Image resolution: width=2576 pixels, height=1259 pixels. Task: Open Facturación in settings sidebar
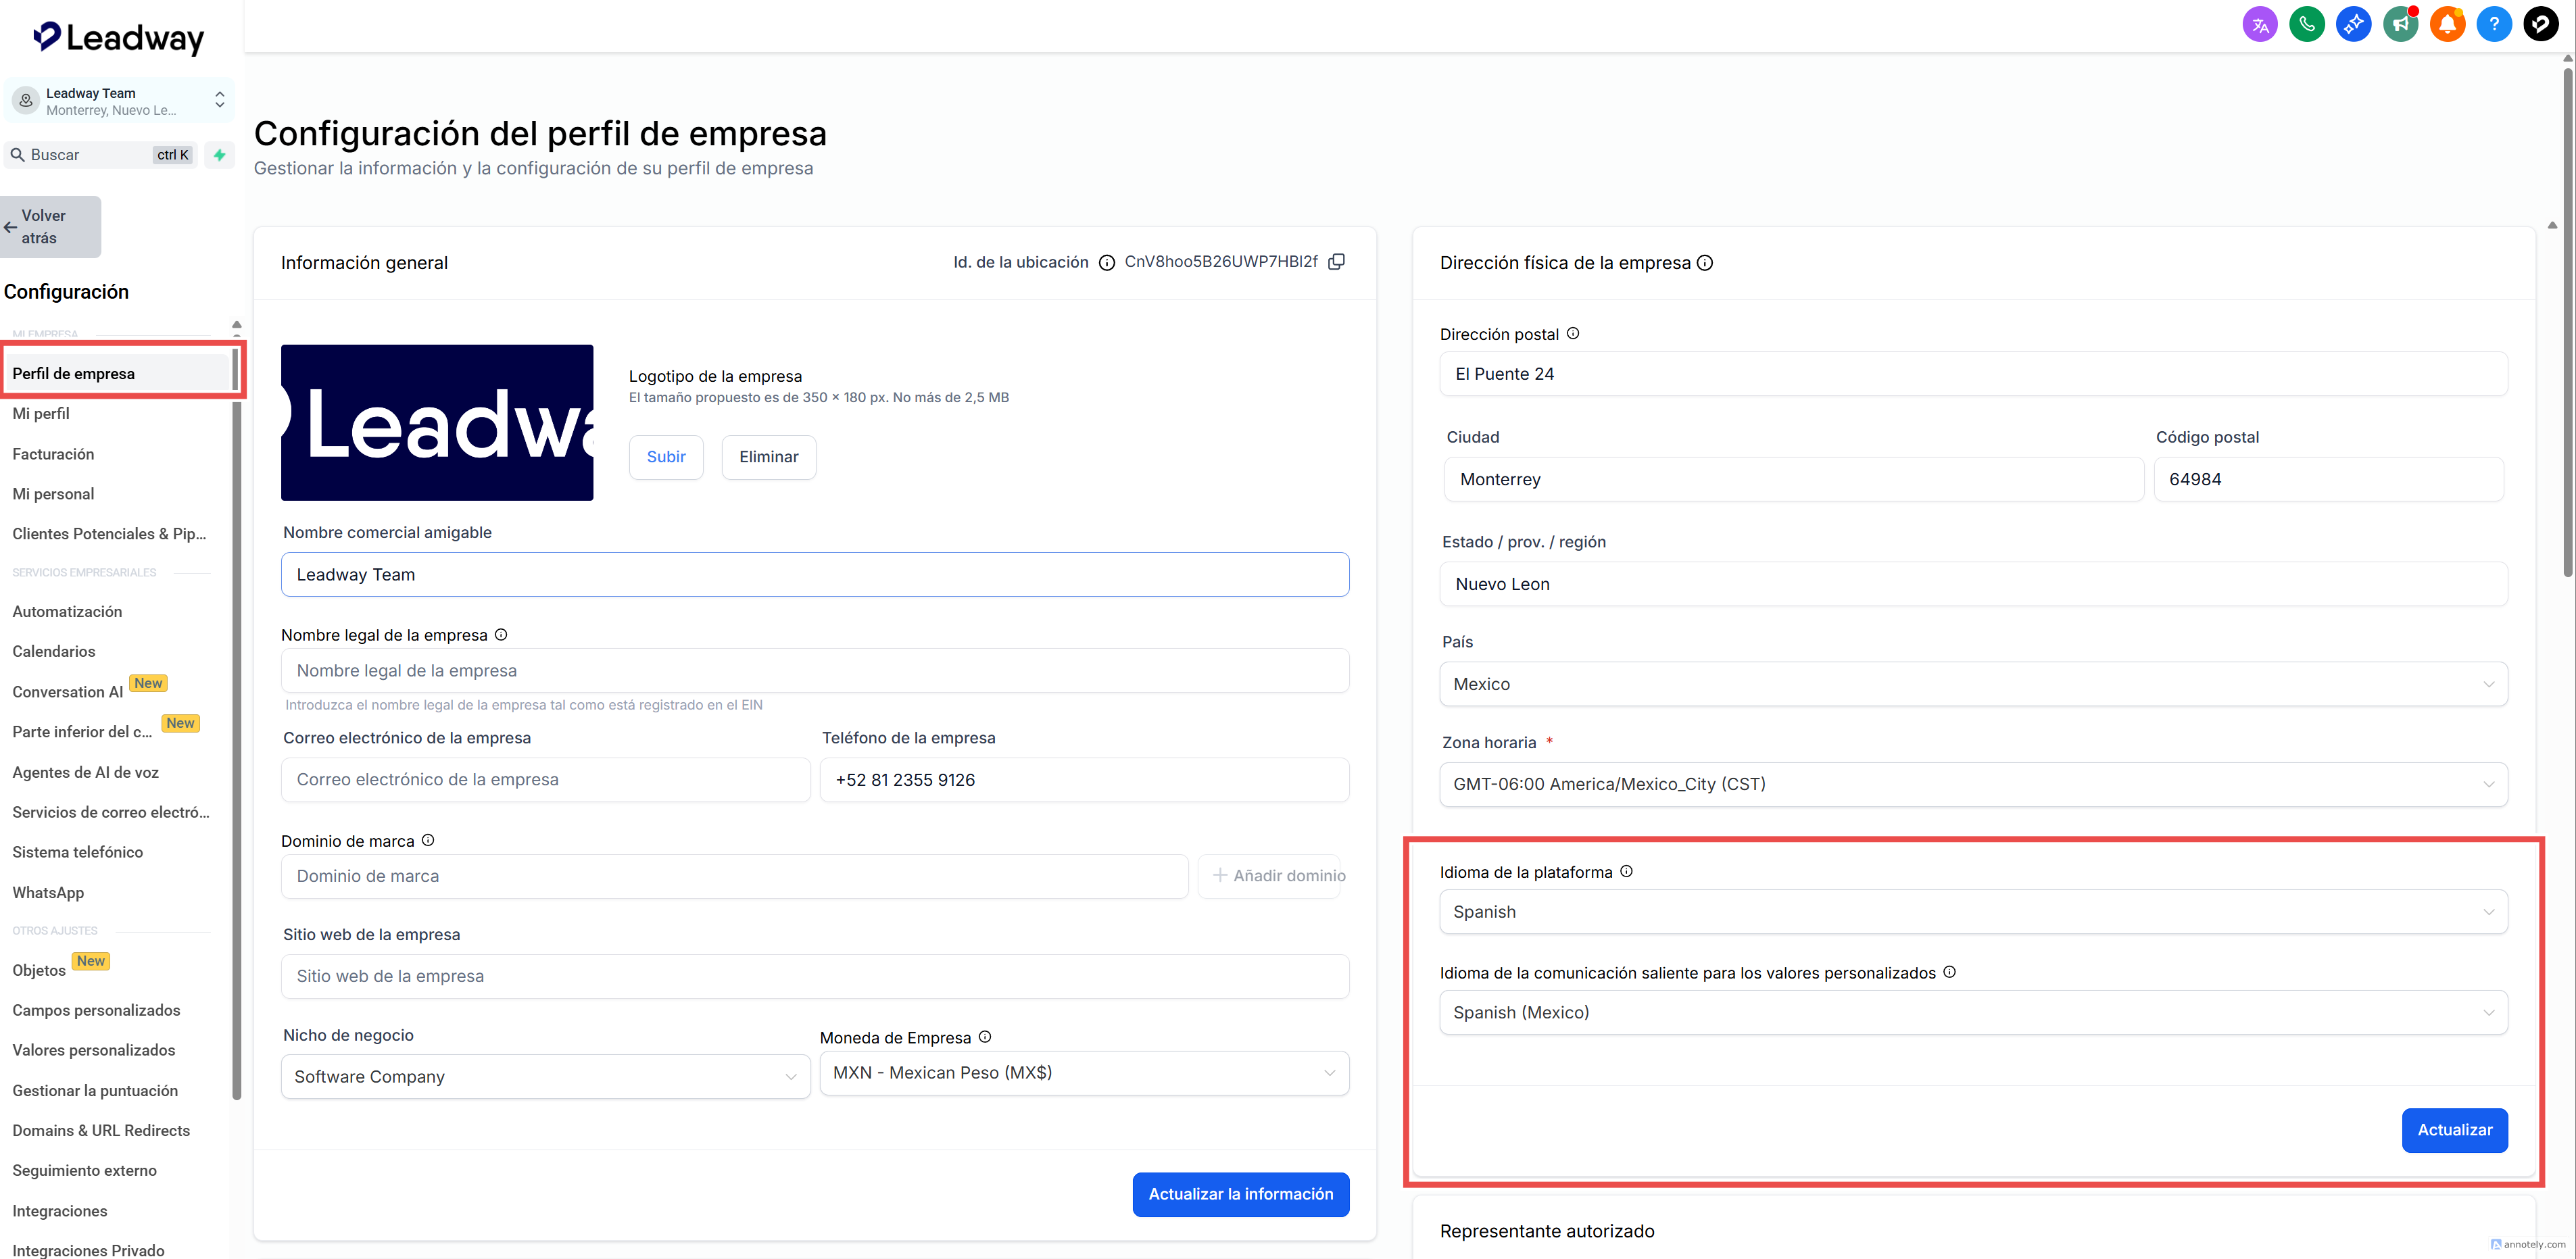pyautogui.click(x=53, y=454)
